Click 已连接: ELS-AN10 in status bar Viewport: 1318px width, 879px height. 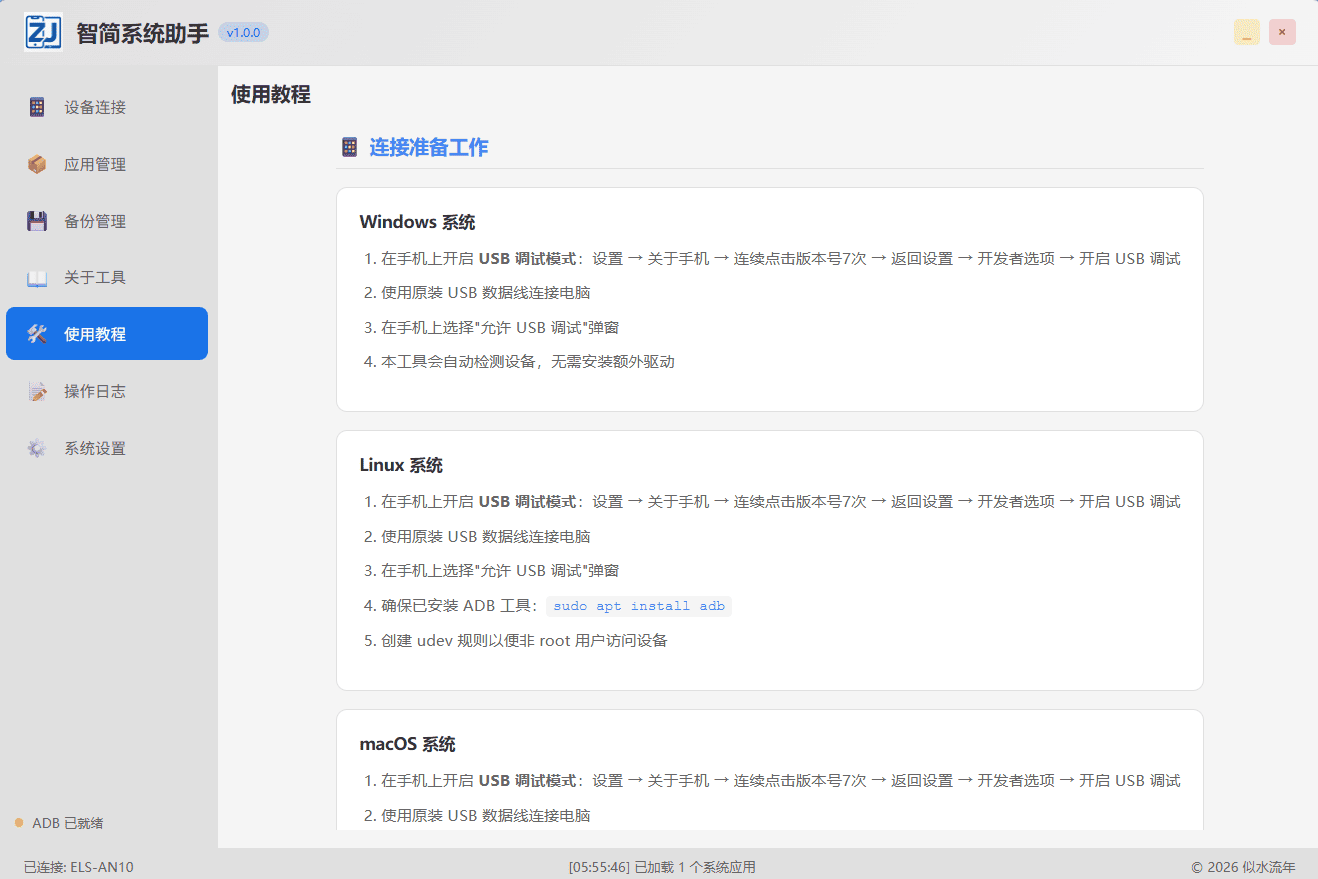79,867
